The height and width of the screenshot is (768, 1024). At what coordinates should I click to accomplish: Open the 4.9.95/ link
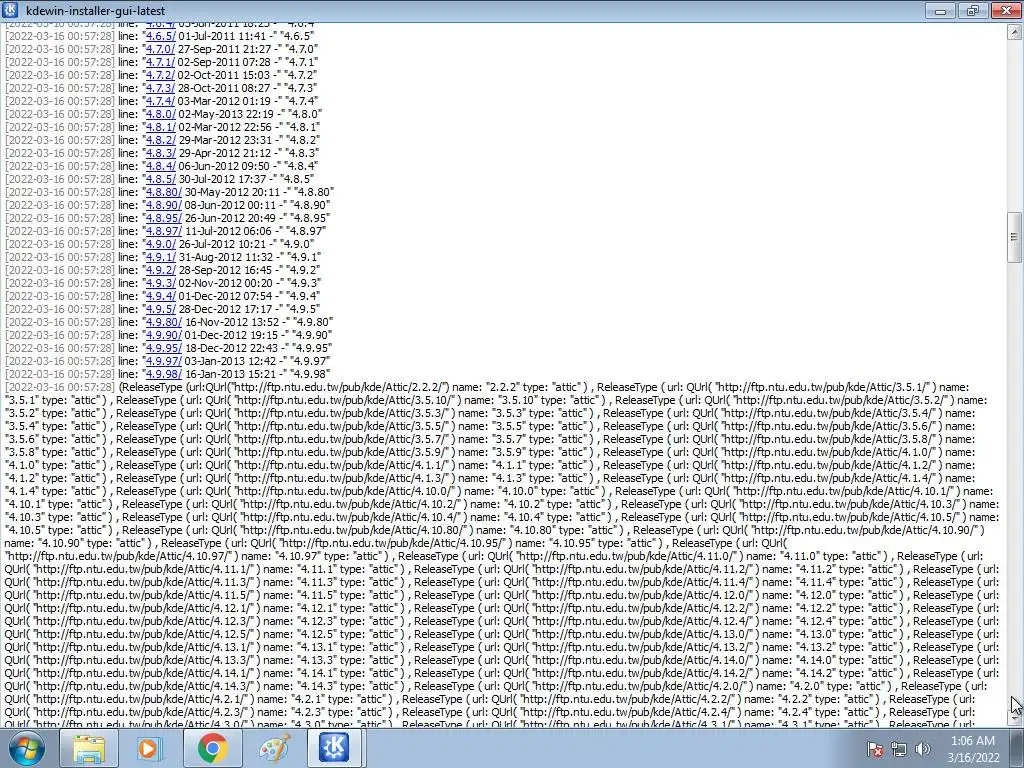coord(163,348)
